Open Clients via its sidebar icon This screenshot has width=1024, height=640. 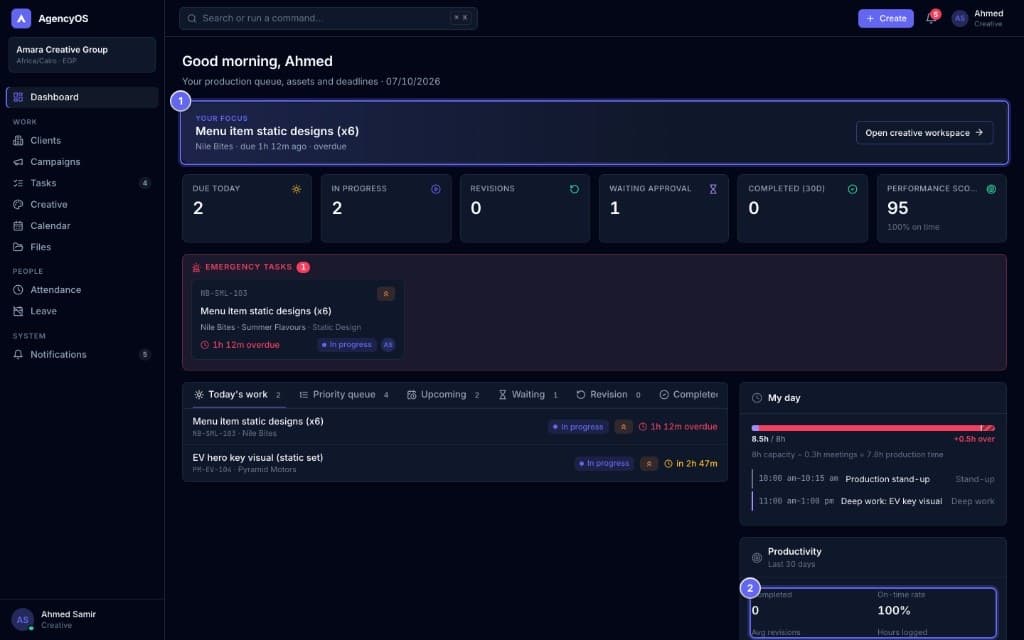18,140
